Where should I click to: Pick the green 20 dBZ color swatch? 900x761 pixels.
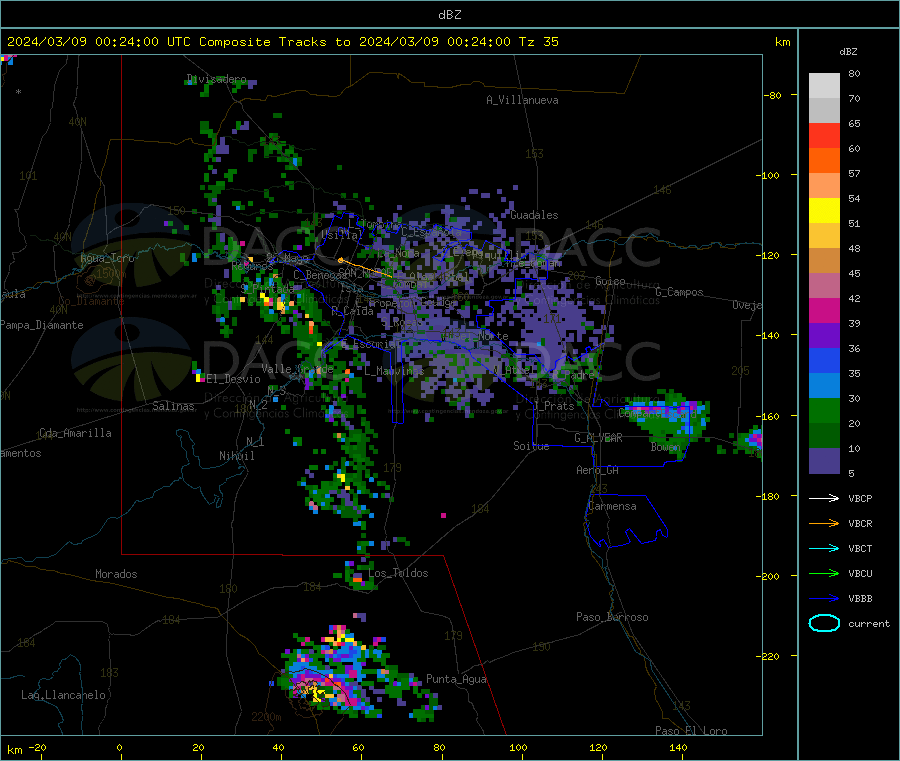coord(824,410)
